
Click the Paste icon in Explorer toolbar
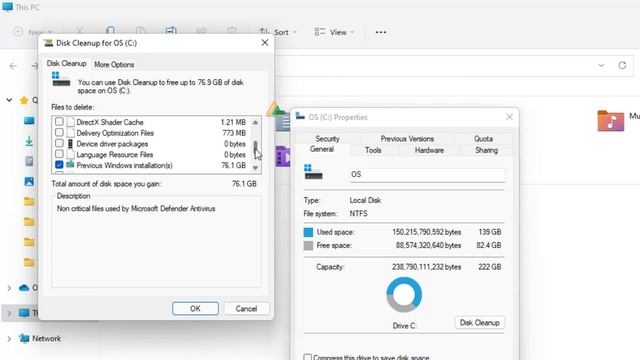point(140,31)
